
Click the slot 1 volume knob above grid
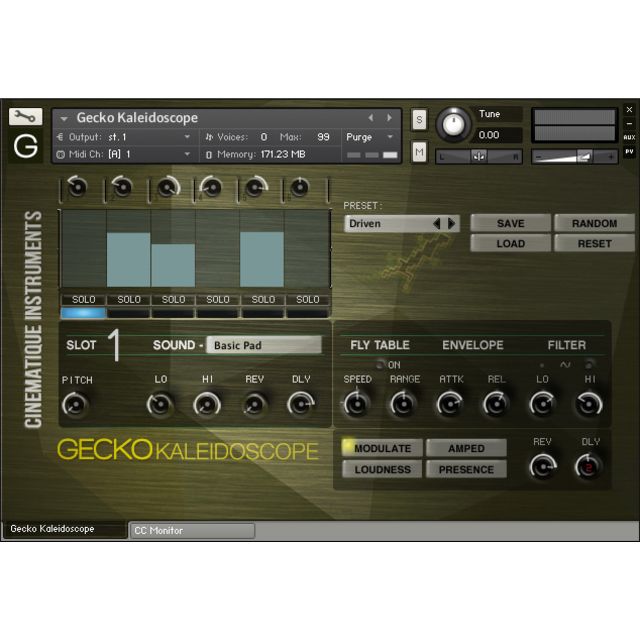[77, 187]
